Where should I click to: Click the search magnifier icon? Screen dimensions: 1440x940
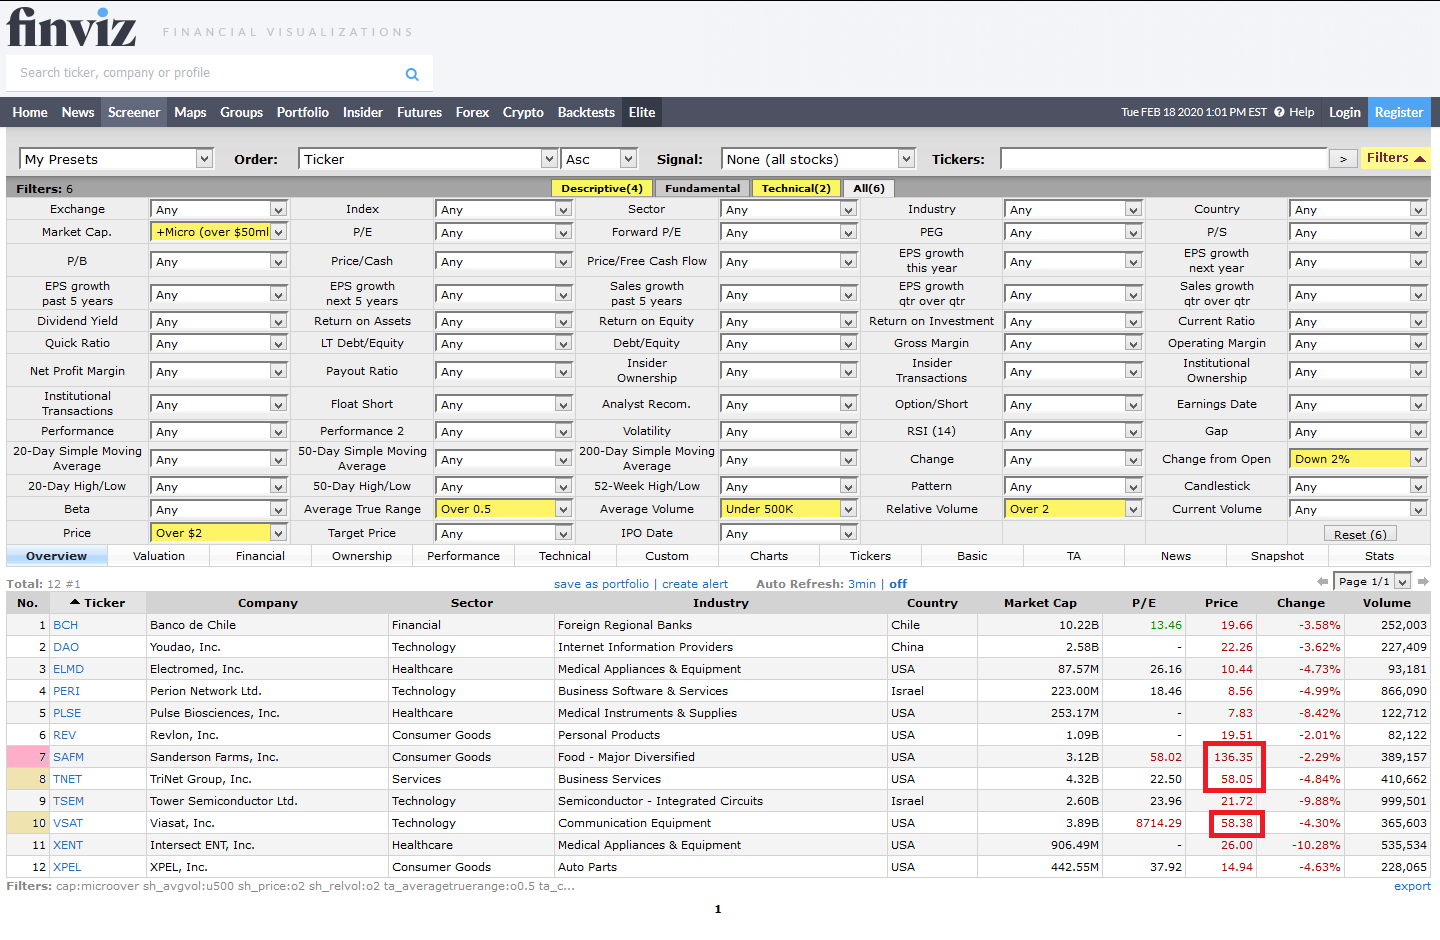point(412,74)
